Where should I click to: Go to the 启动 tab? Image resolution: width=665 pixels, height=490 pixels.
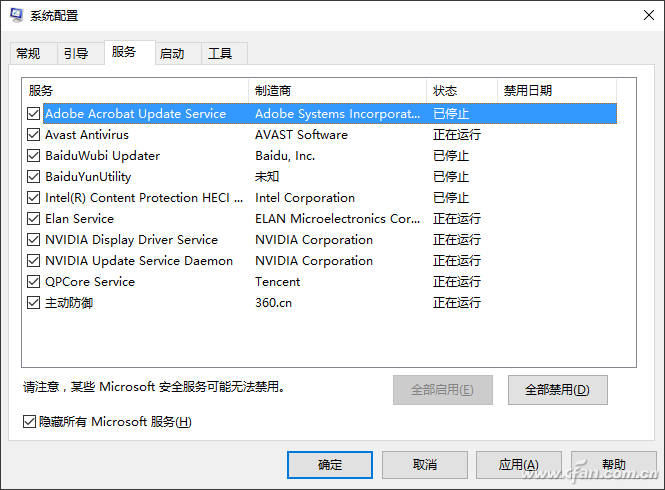pyautogui.click(x=172, y=54)
